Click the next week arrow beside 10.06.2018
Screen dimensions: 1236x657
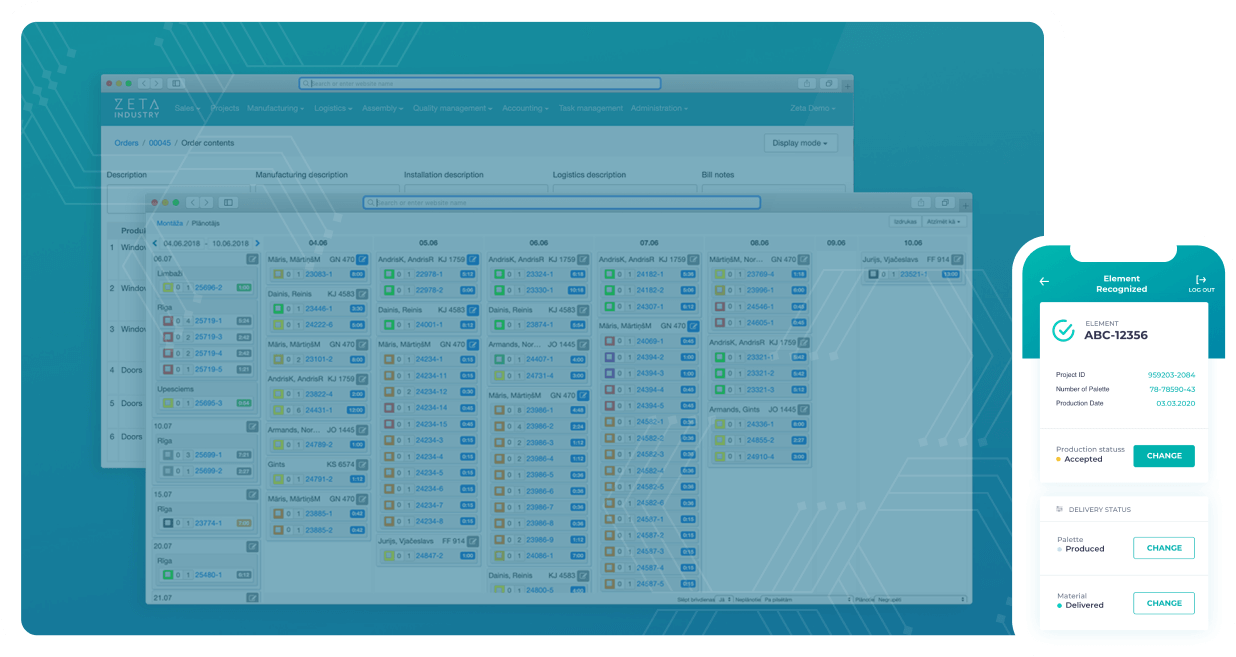(x=257, y=243)
